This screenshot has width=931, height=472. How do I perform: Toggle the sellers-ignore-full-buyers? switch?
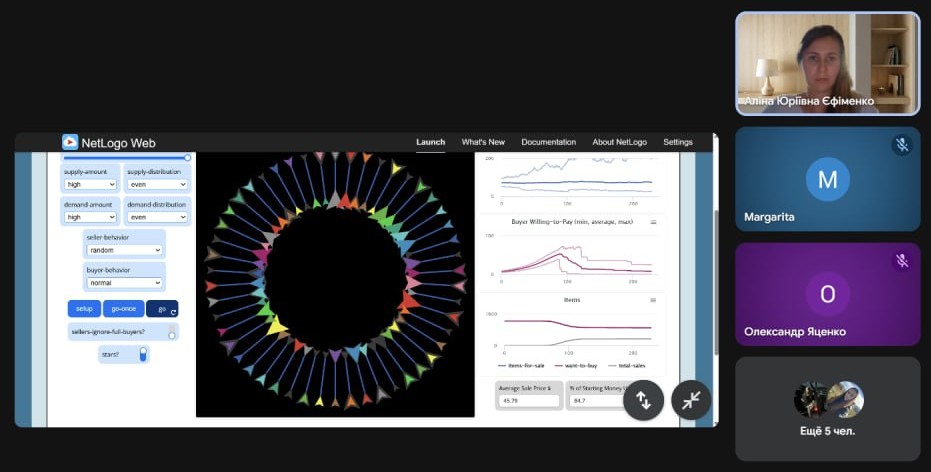click(172, 331)
